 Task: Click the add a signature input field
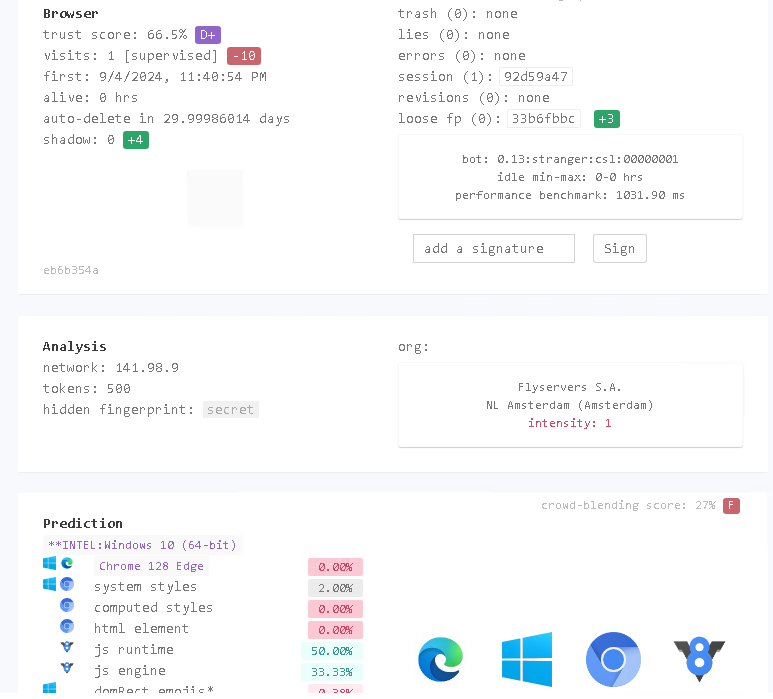[493, 248]
